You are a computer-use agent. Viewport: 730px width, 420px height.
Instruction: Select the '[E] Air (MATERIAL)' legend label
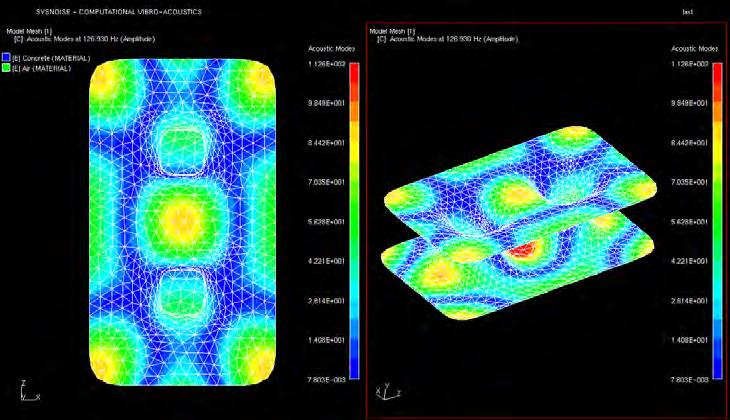pyautogui.click(x=42, y=68)
